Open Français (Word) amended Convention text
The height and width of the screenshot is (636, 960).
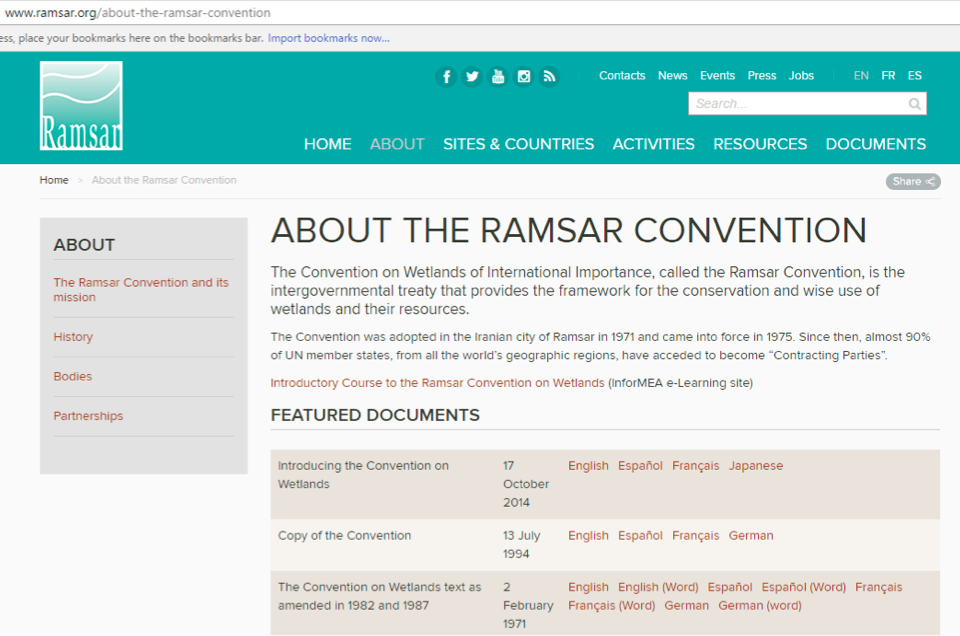coord(612,605)
